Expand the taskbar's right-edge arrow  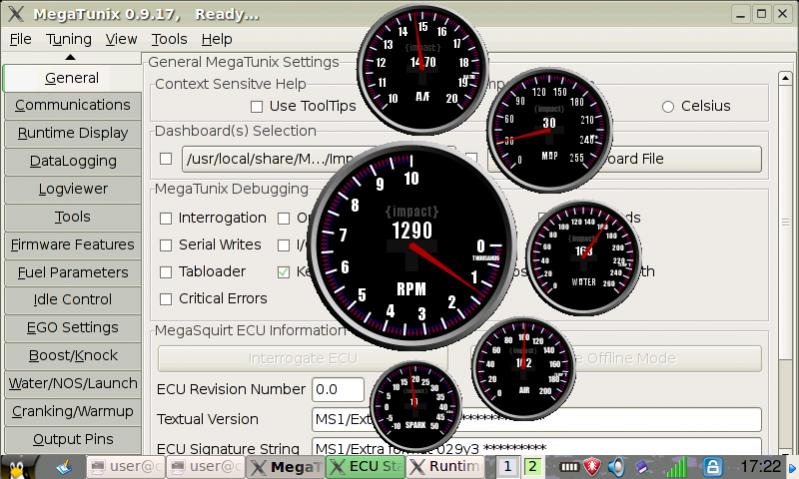pos(792,467)
